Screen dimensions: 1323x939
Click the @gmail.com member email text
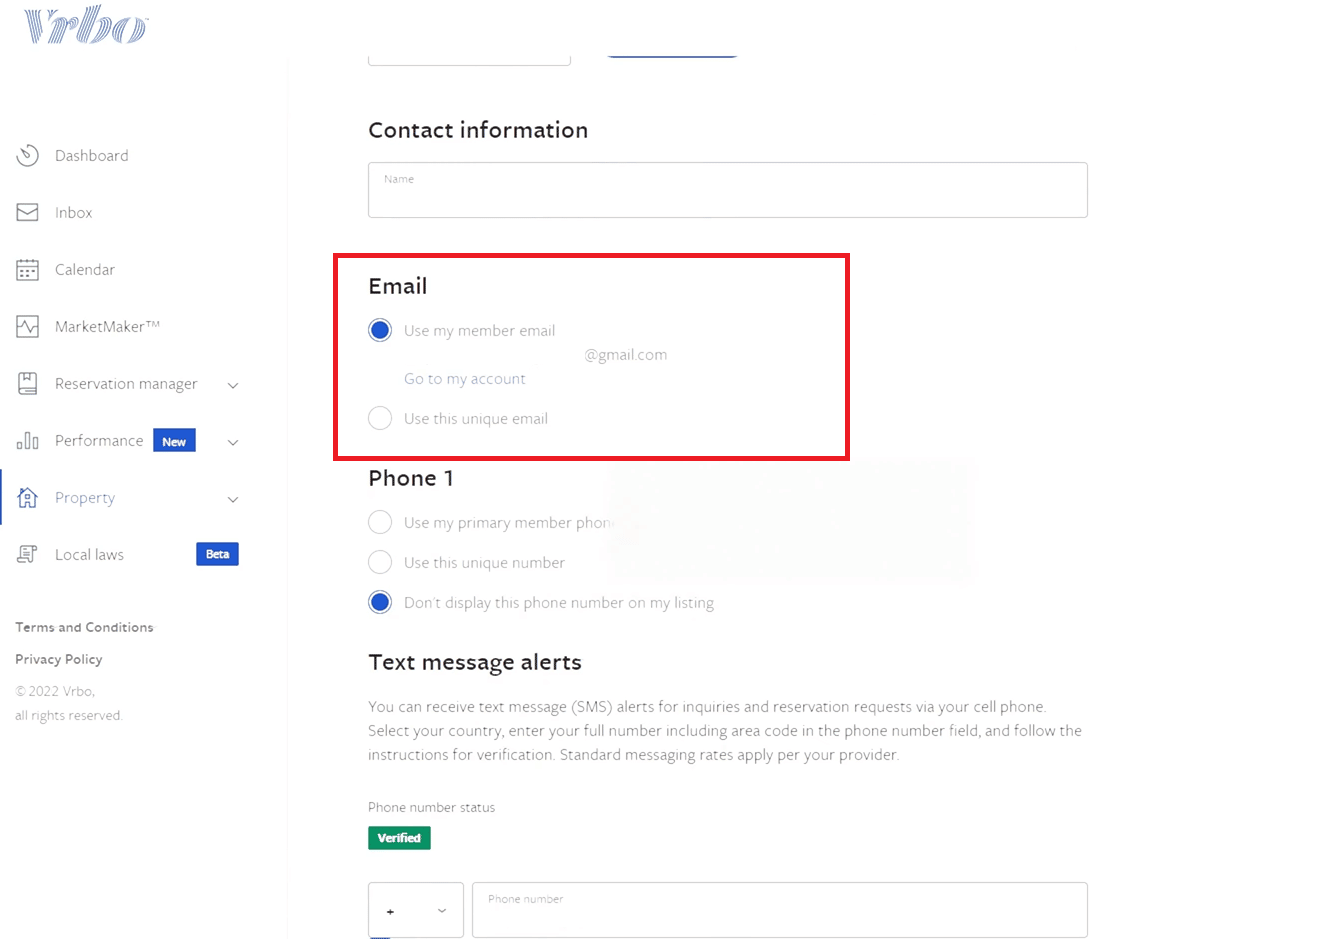click(626, 354)
